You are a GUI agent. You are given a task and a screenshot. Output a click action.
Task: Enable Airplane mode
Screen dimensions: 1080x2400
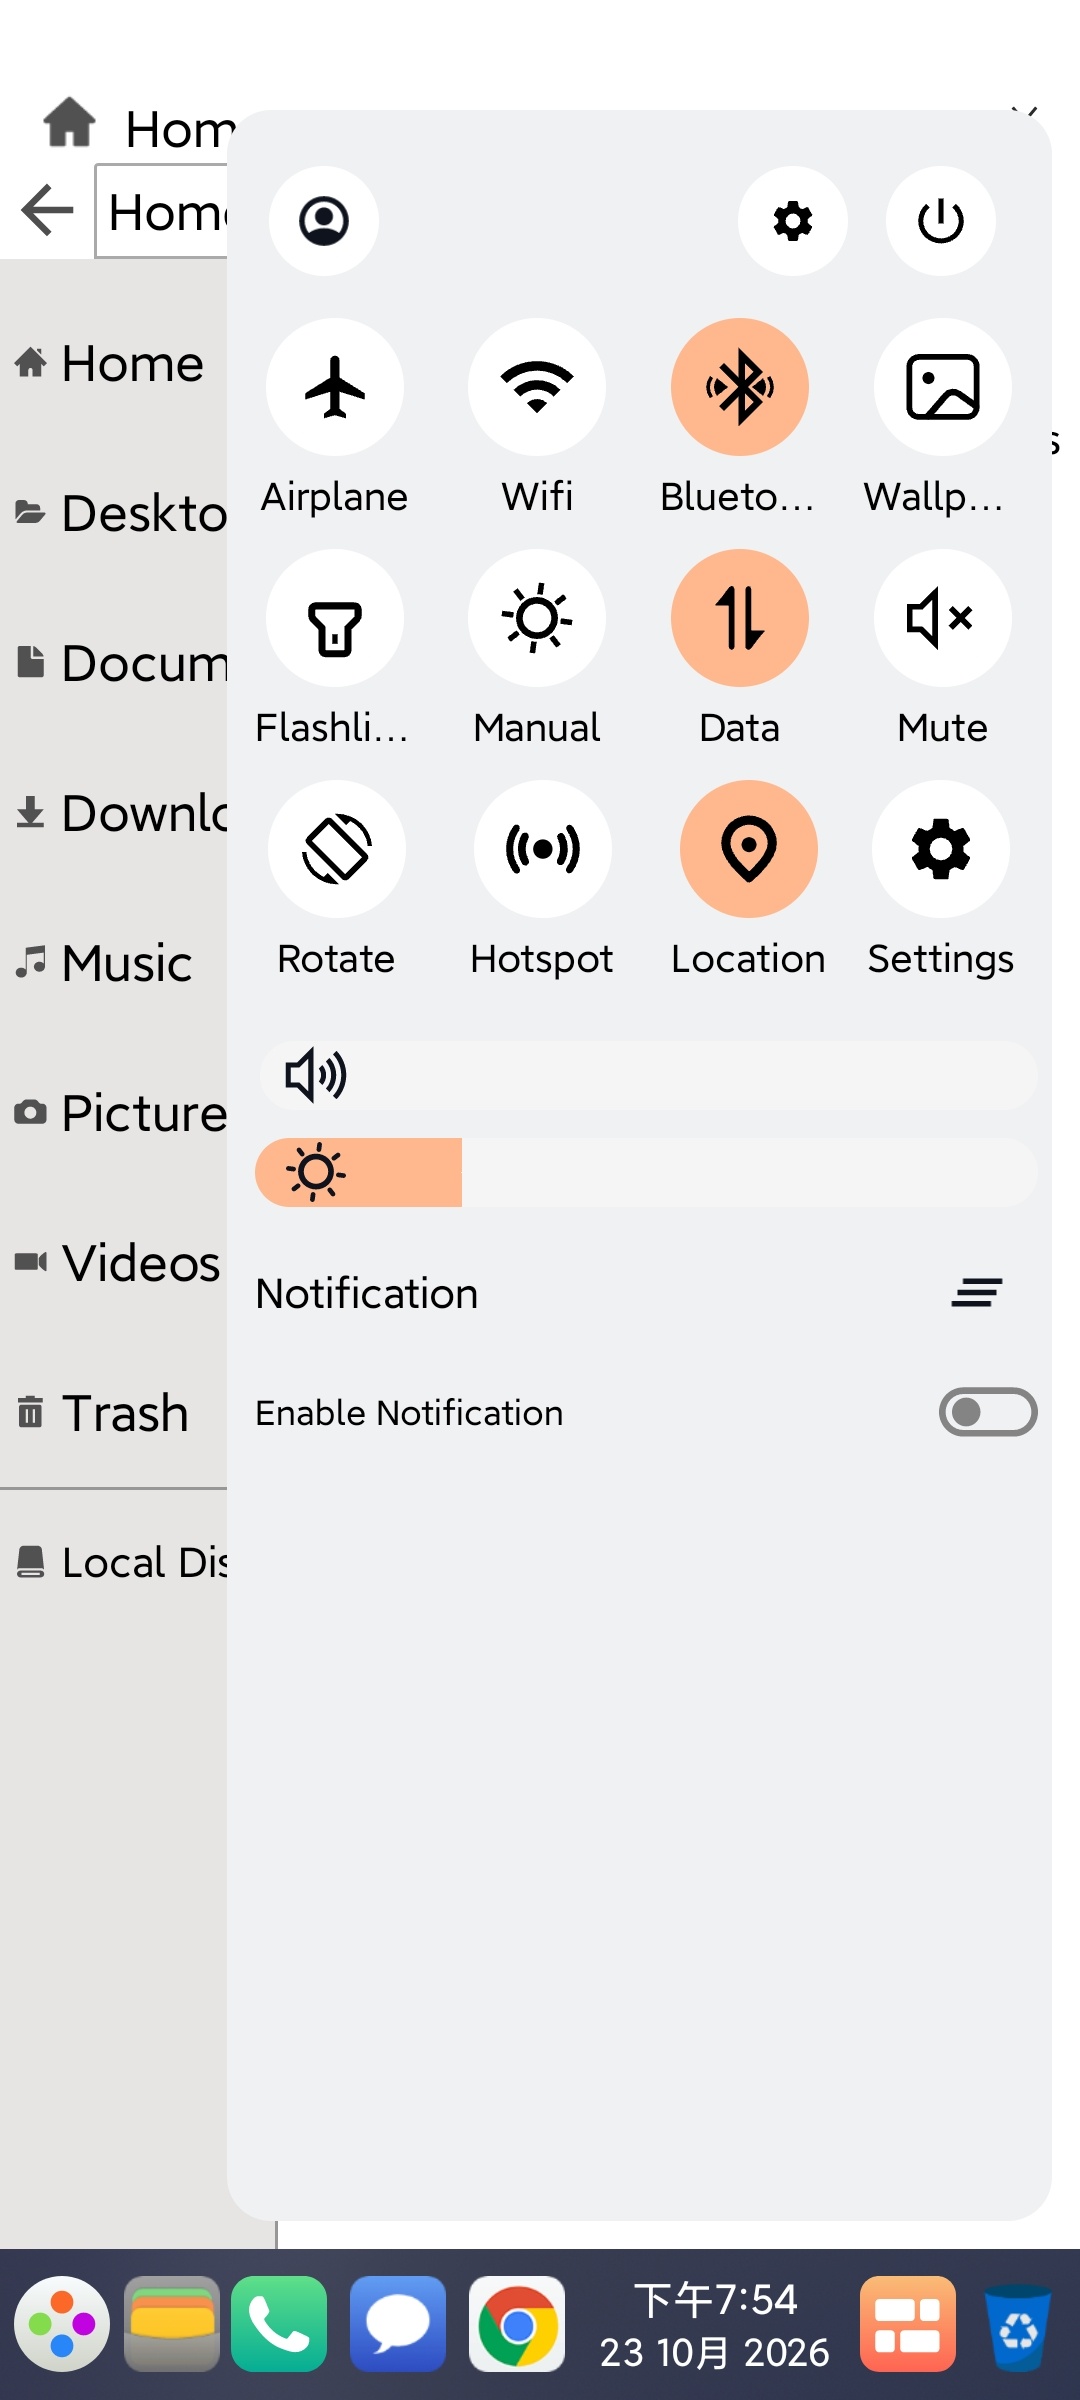tap(335, 387)
